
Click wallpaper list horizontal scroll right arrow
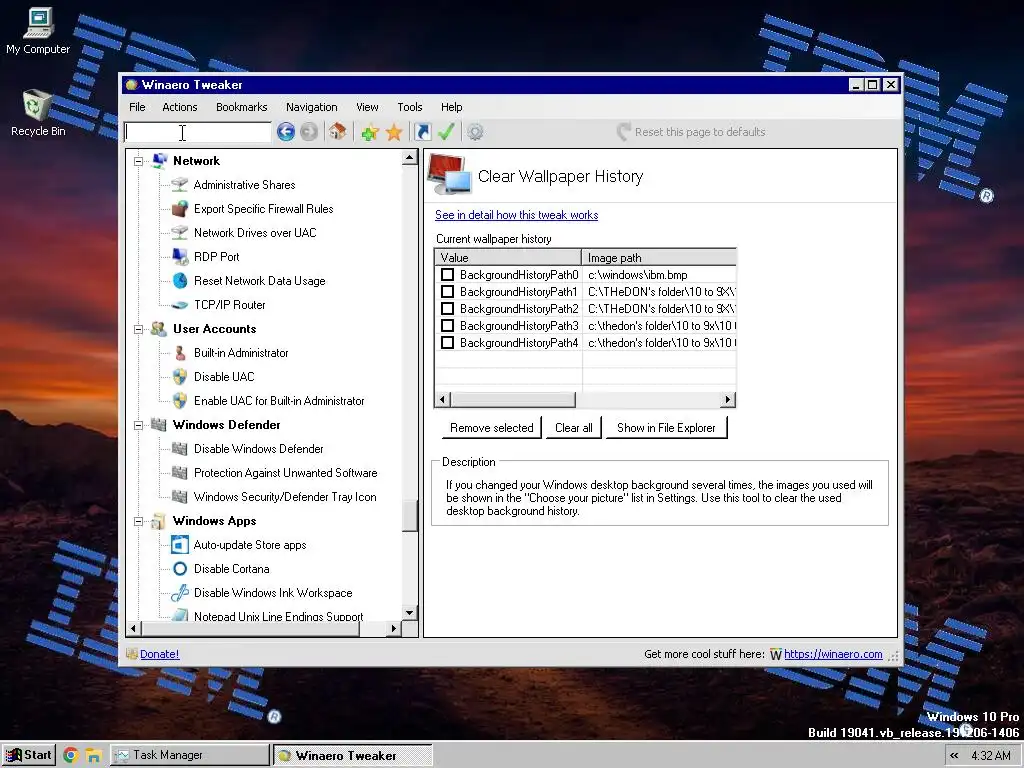(x=728, y=399)
